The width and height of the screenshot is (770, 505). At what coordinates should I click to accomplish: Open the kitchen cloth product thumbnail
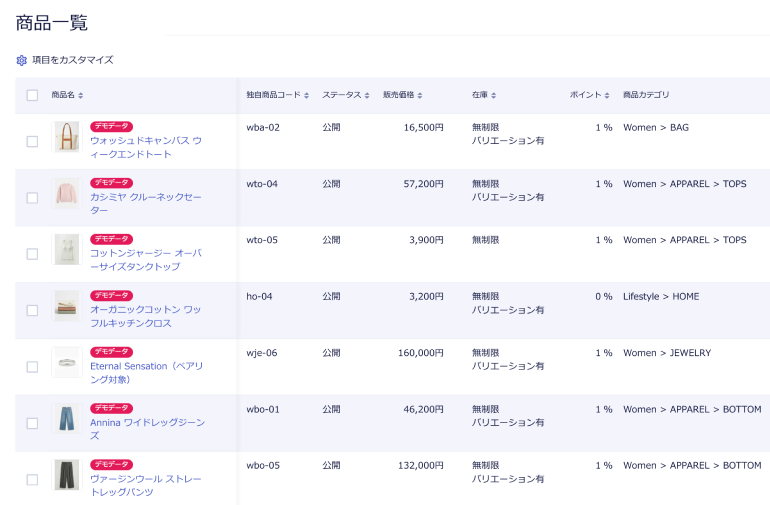(67, 306)
